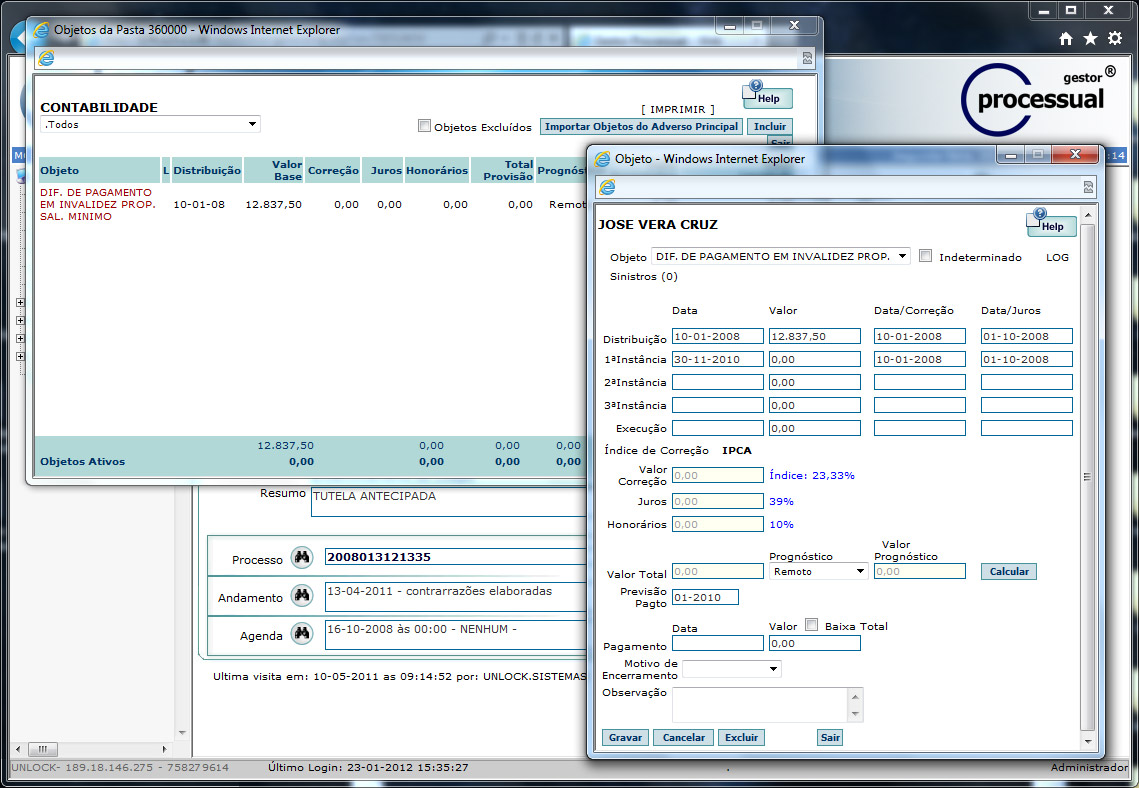The image size is (1139, 788).
Task: Click the browser Home icon
Action: click(1066, 38)
